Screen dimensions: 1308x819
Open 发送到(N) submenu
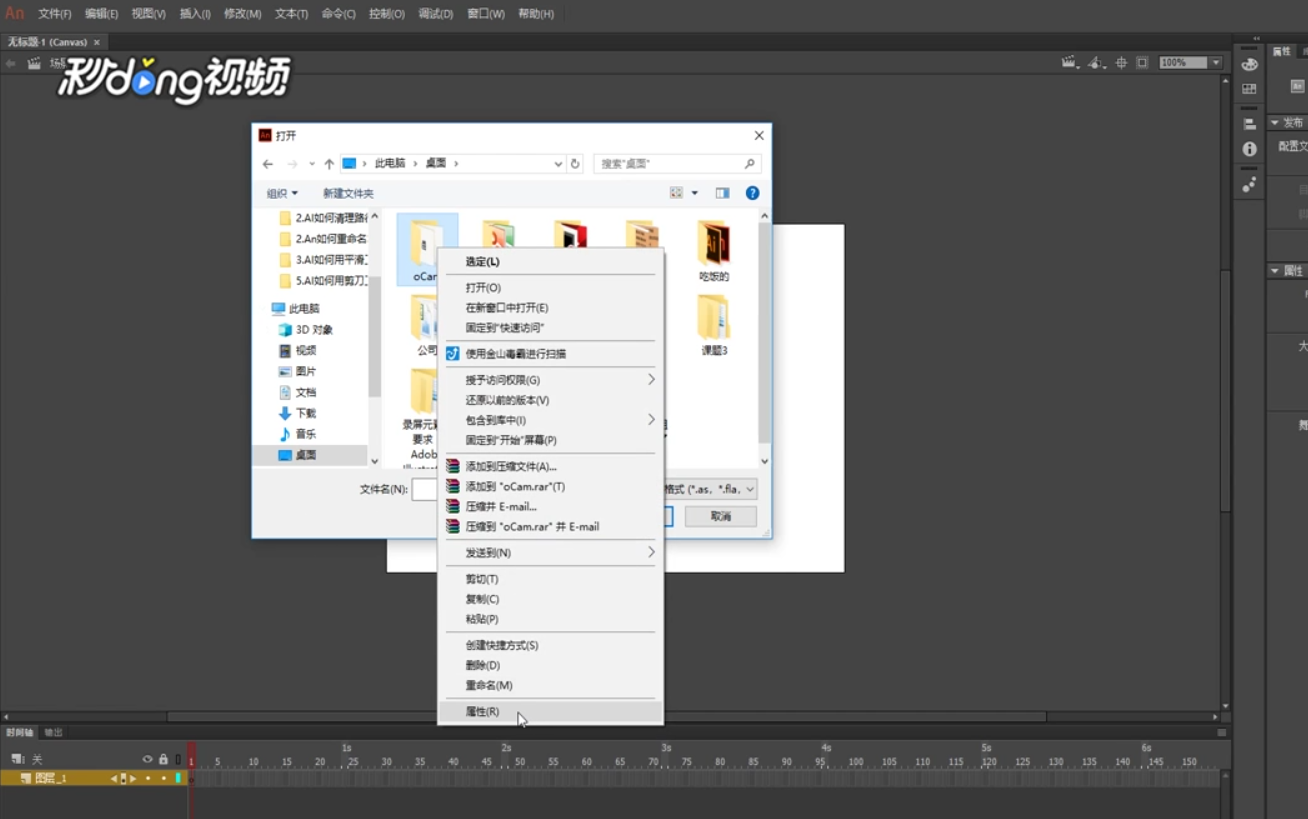(x=551, y=552)
